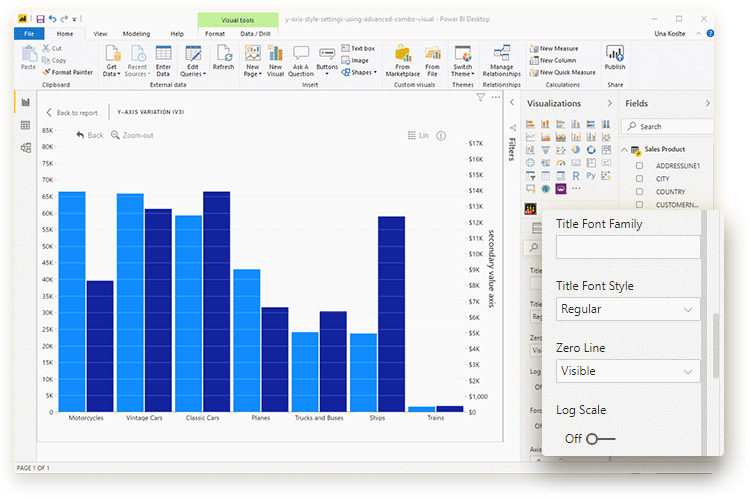Click Zoom-out above chart
The height and width of the screenshot is (500, 750).
click(132, 135)
